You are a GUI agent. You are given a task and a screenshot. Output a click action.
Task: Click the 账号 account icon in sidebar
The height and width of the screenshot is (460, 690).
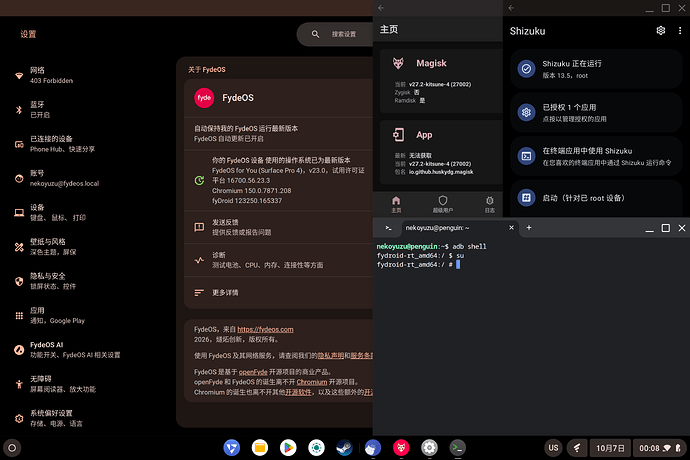pos(19,178)
